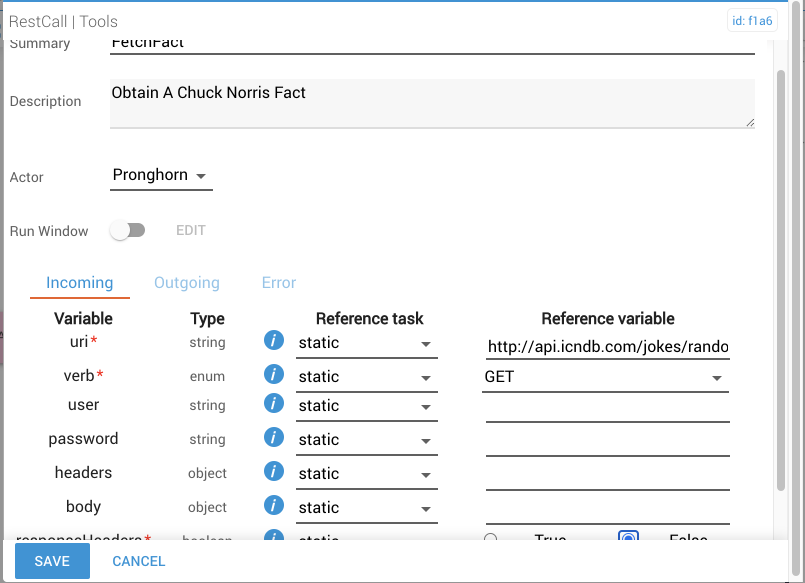The height and width of the screenshot is (583, 805).
Task: Click the password variable label
Action: 83,439
